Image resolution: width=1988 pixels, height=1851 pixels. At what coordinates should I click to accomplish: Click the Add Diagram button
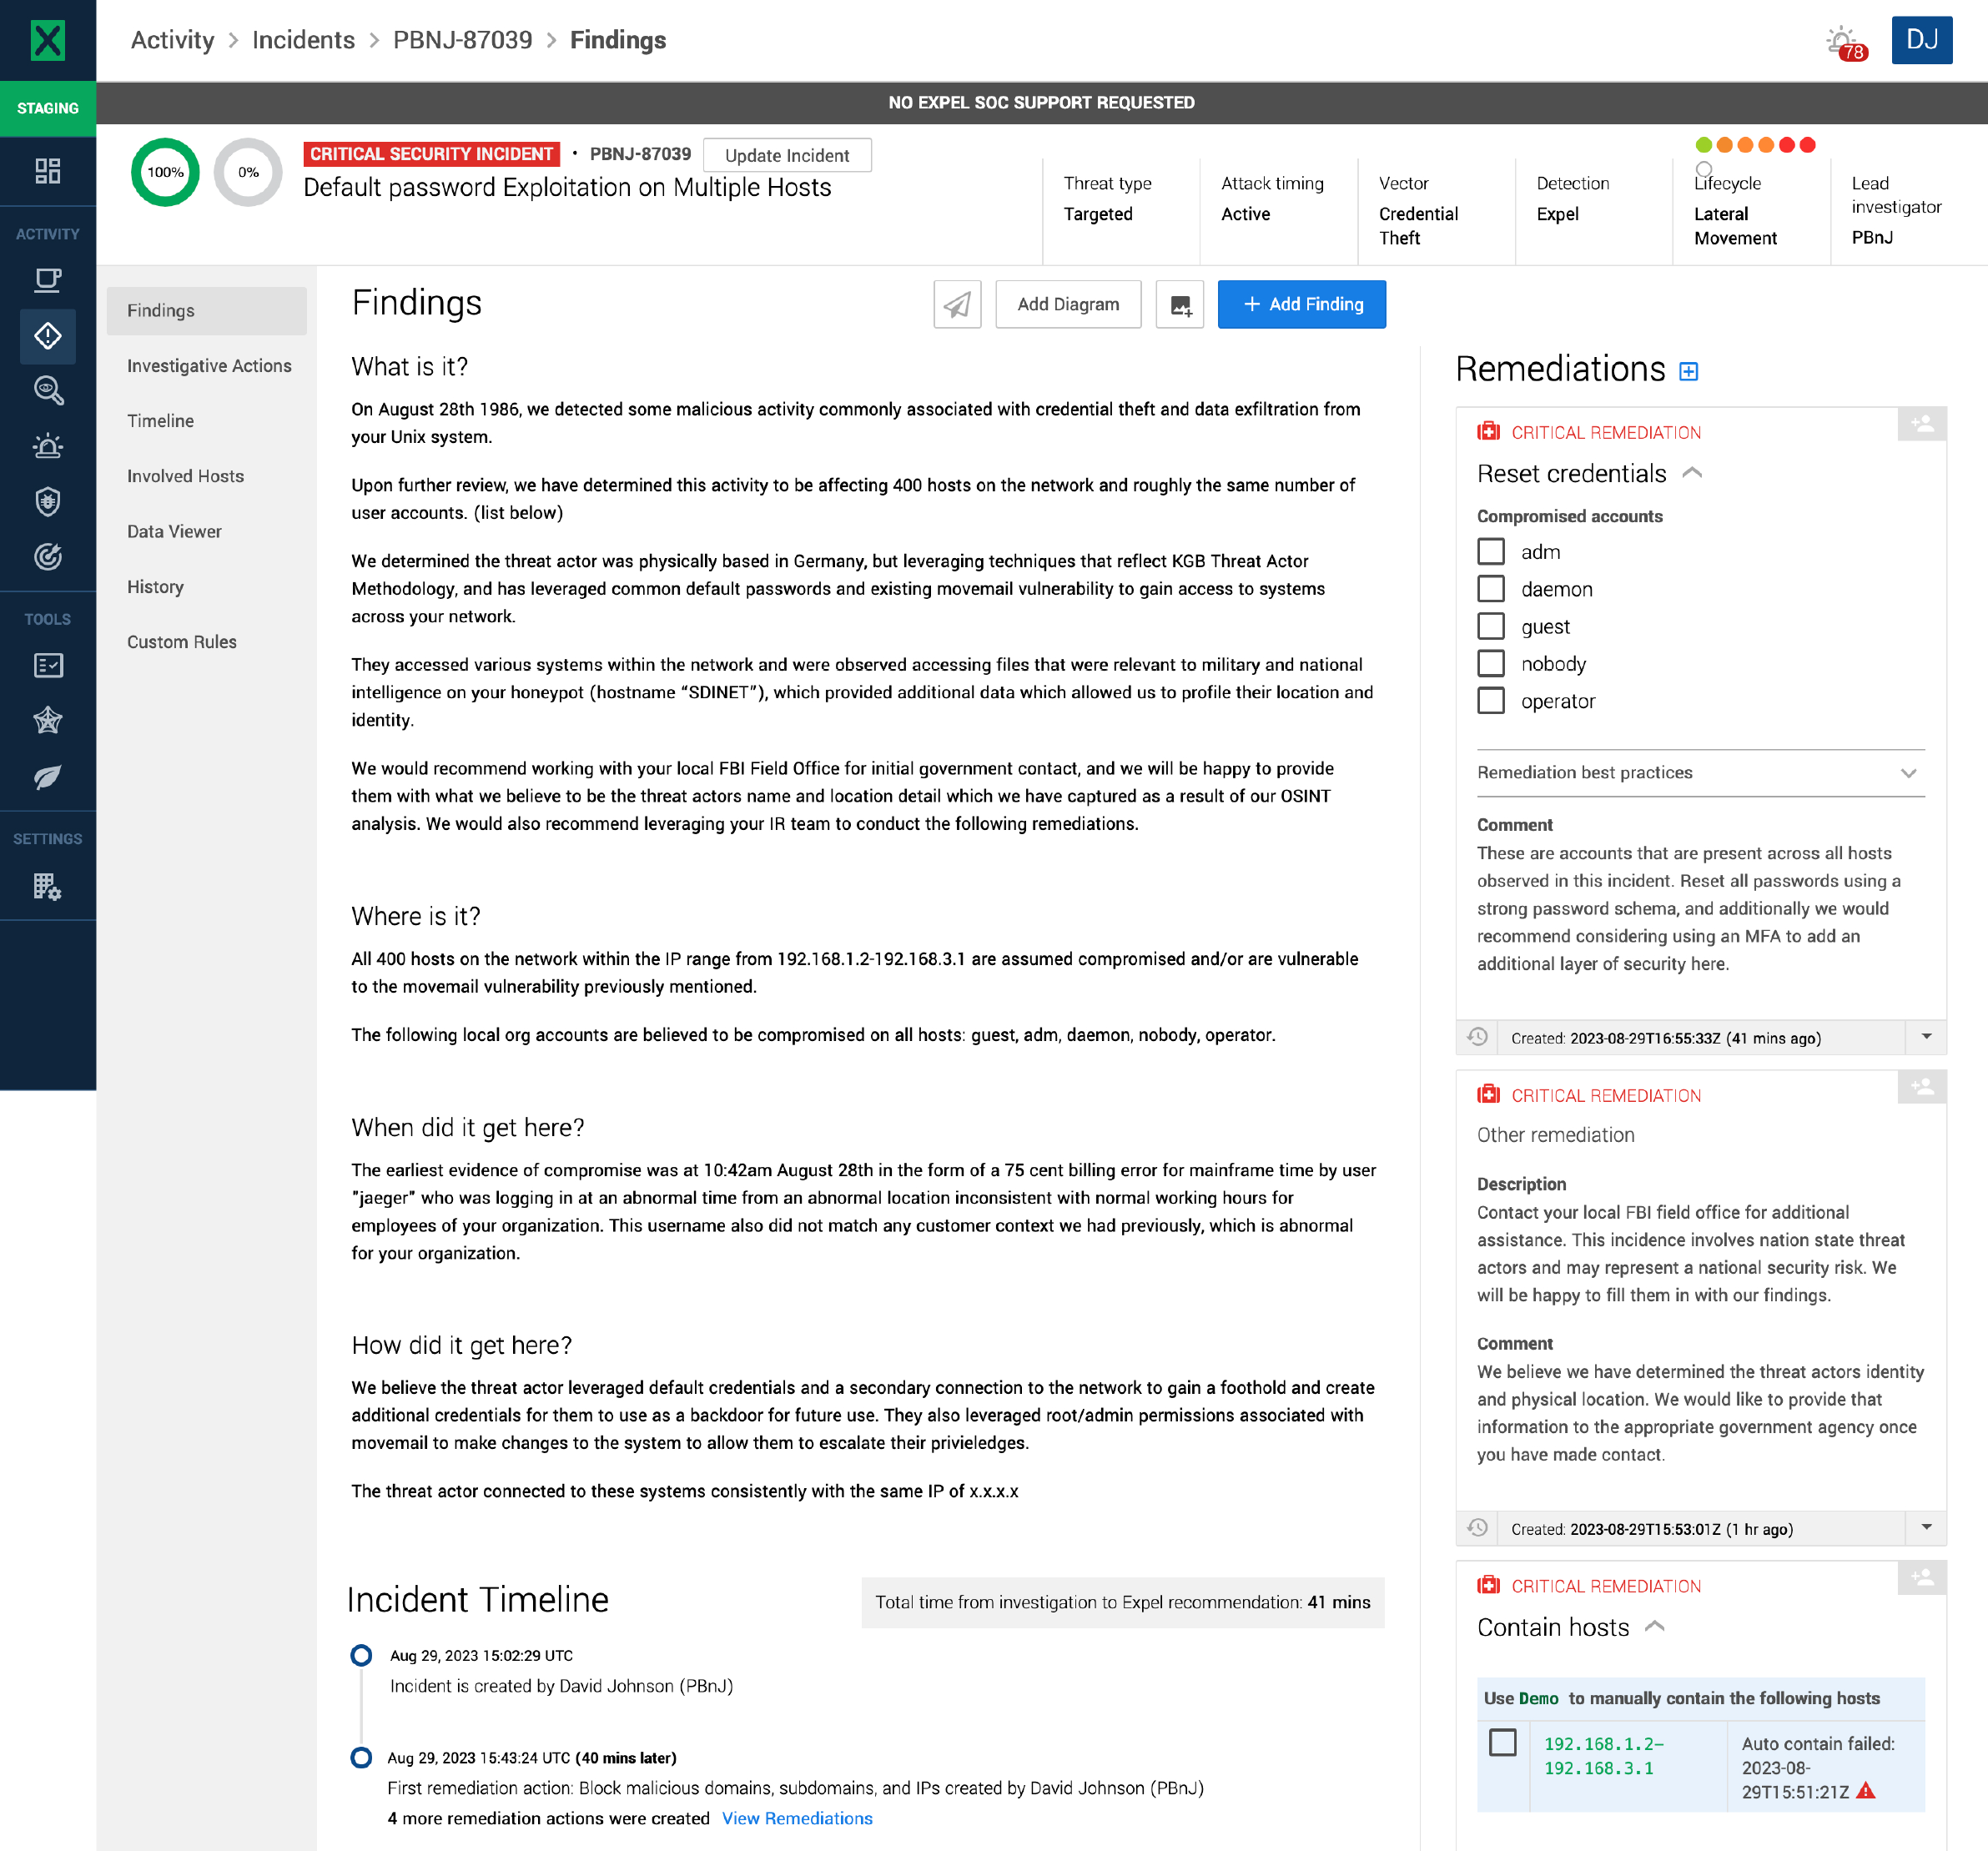pos(1068,304)
